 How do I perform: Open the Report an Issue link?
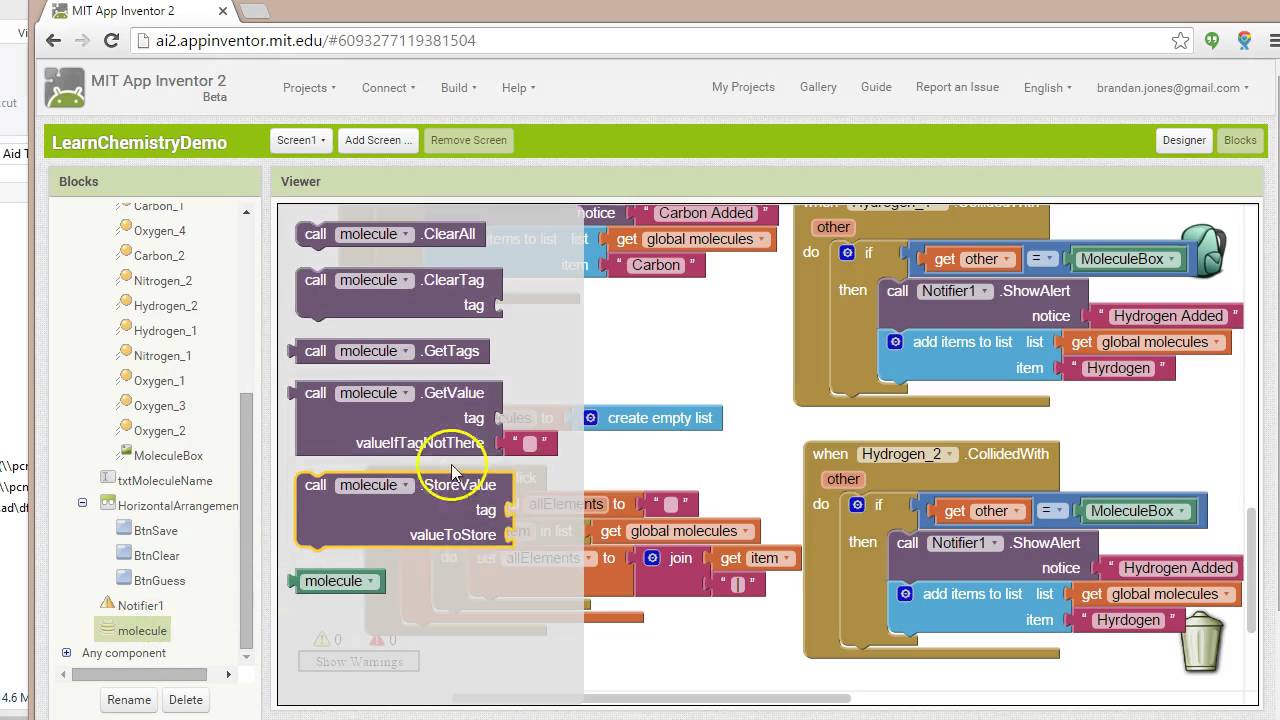pos(957,87)
